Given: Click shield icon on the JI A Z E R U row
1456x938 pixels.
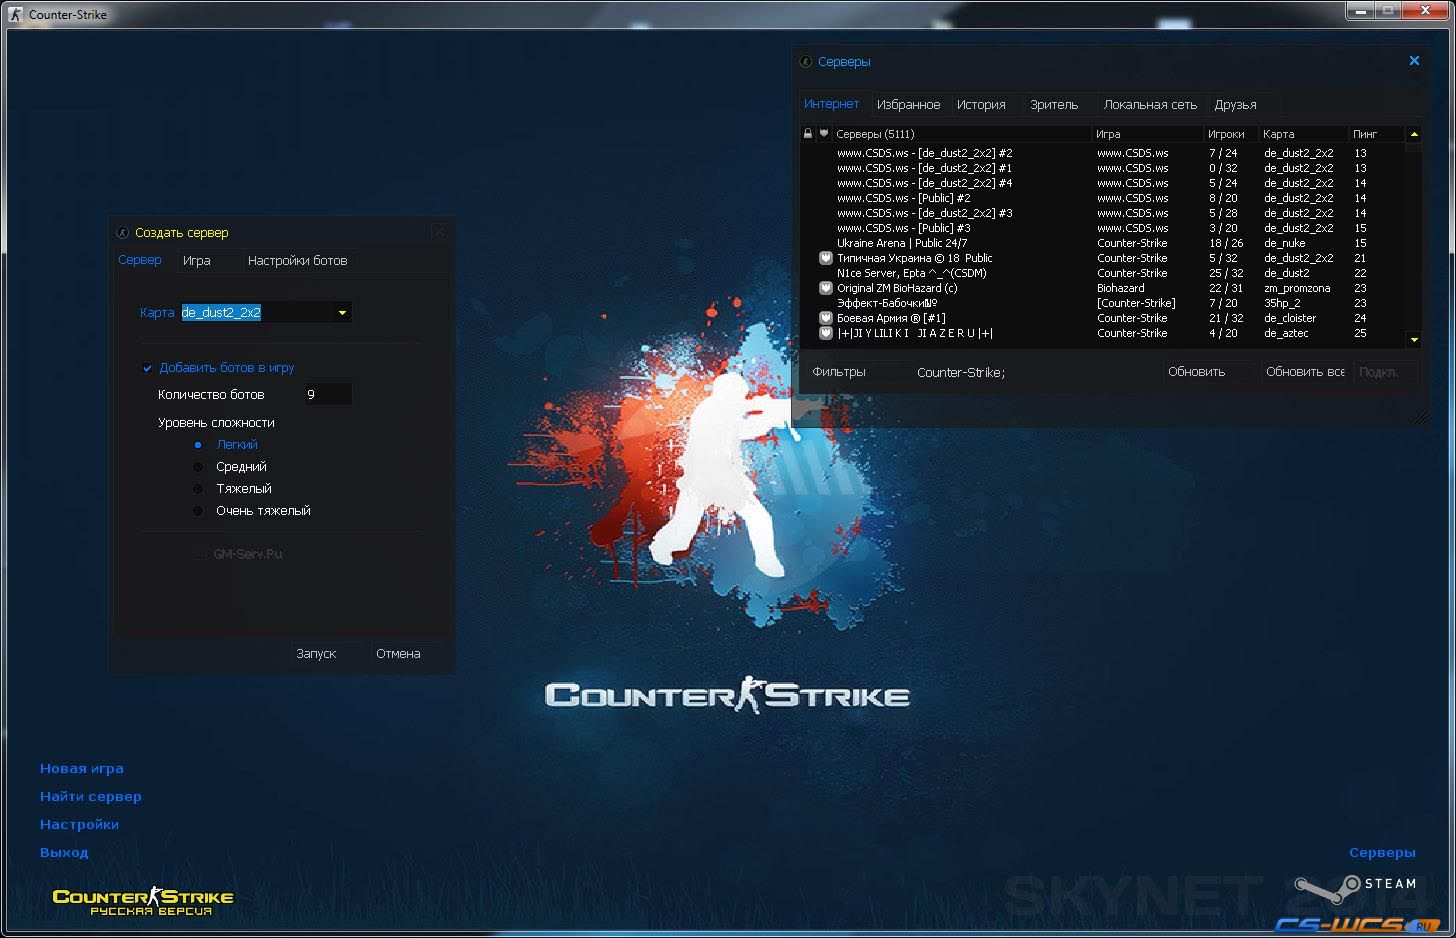Looking at the screenshot, I should tap(826, 333).
